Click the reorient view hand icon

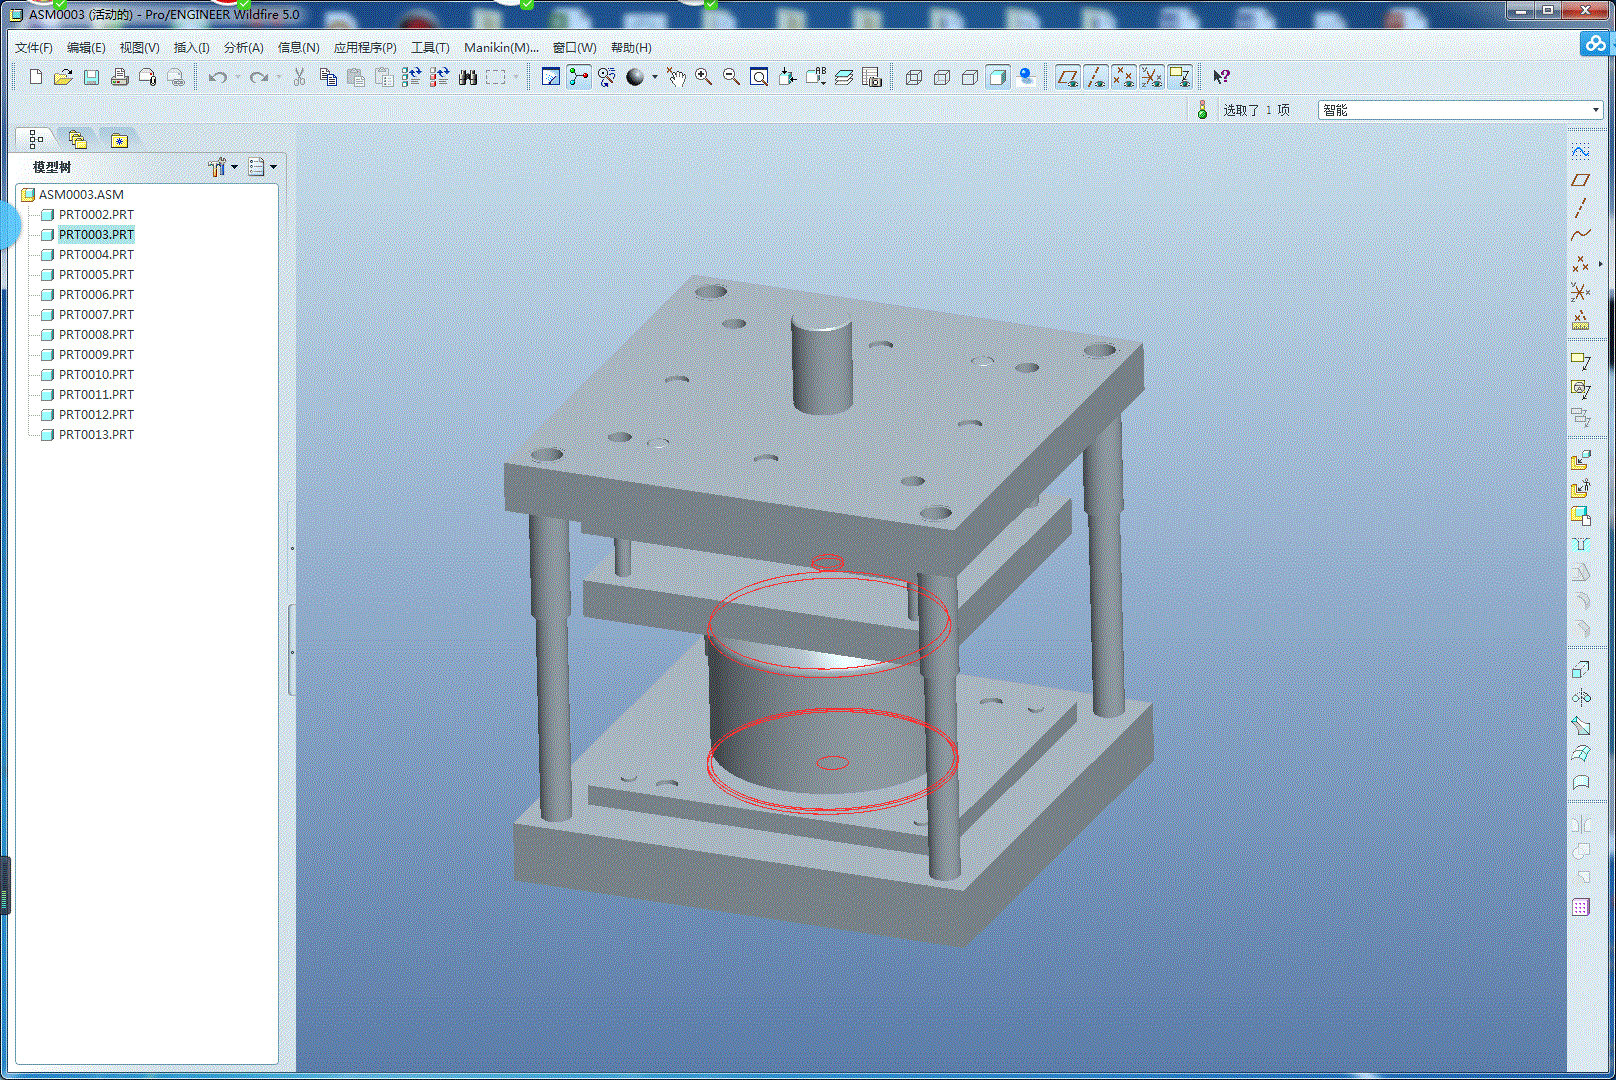pyautogui.click(x=677, y=77)
